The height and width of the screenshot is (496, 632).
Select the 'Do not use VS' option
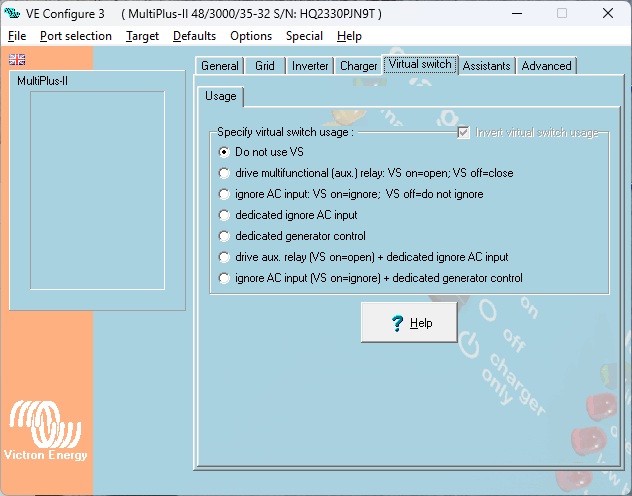point(224,152)
